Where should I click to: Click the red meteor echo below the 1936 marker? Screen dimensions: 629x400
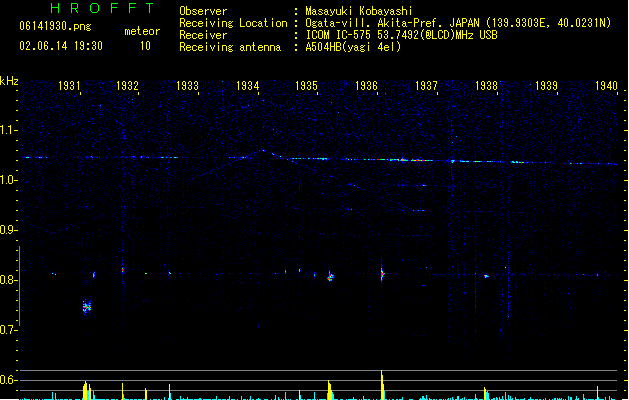click(x=382, y=274)
